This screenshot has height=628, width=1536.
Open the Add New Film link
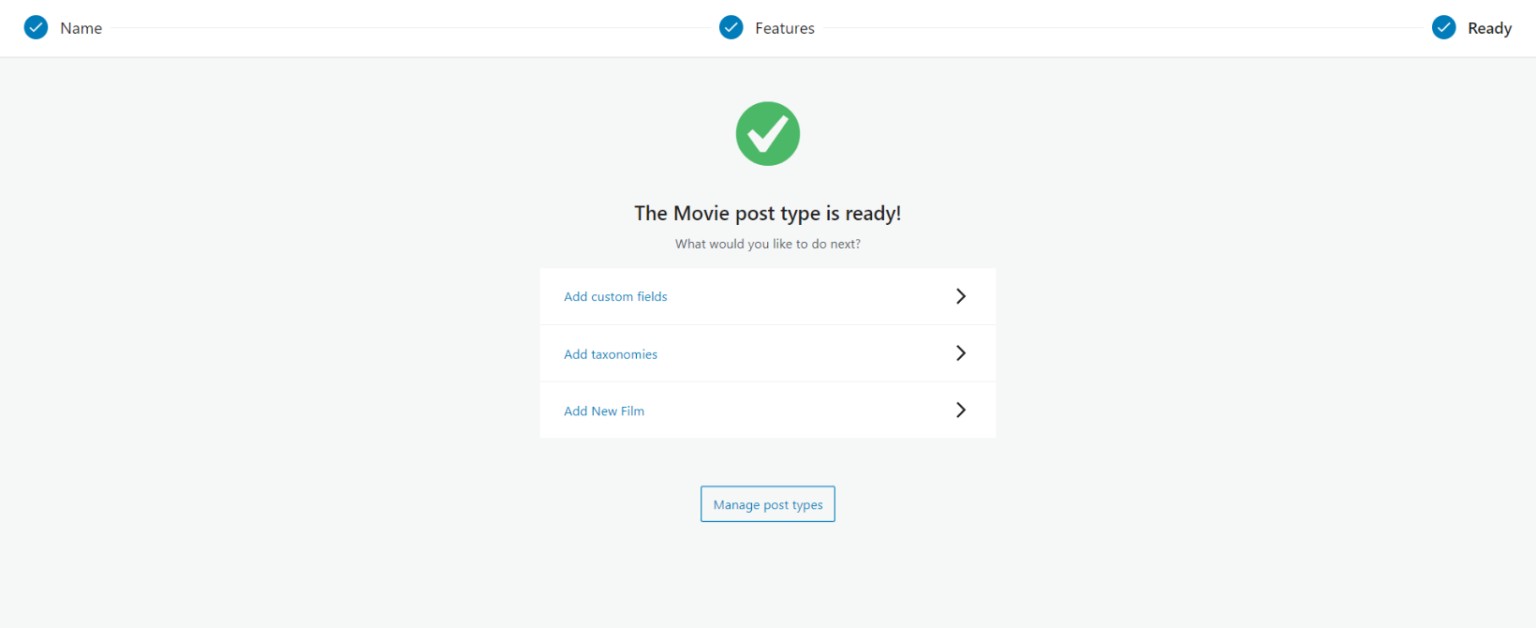(604, 410)
